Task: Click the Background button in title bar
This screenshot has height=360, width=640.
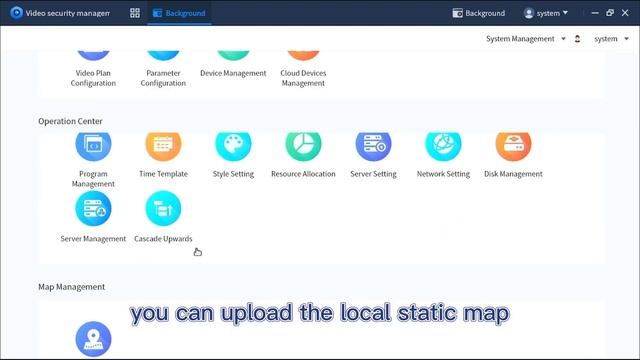Action: coord(479,13)
